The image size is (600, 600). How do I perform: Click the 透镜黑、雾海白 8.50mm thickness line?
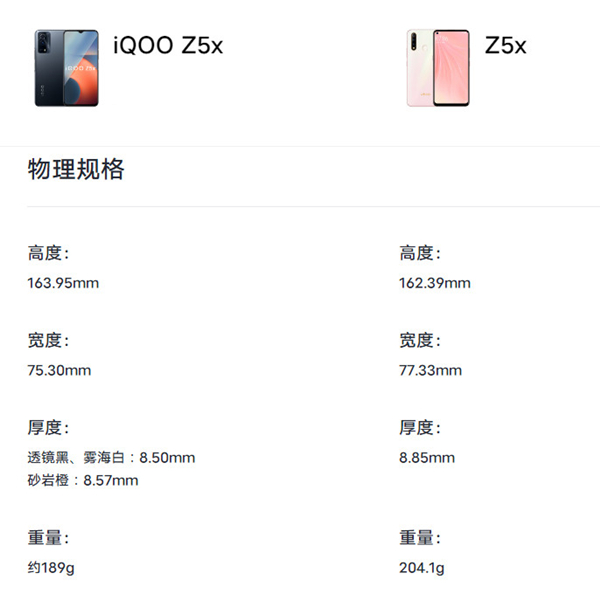pyautogui.click(x=111, y=458)
